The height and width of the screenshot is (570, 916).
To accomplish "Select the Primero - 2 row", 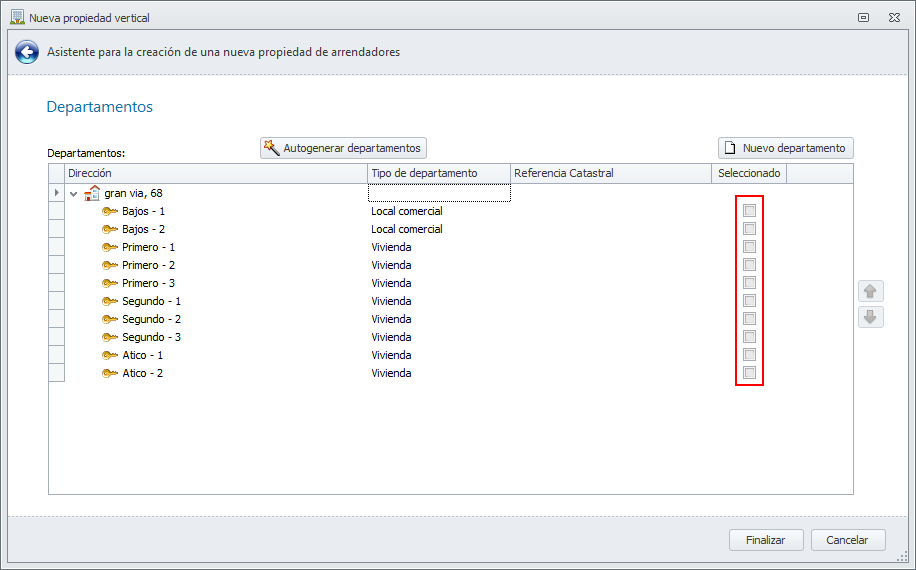I will (451, 266).
